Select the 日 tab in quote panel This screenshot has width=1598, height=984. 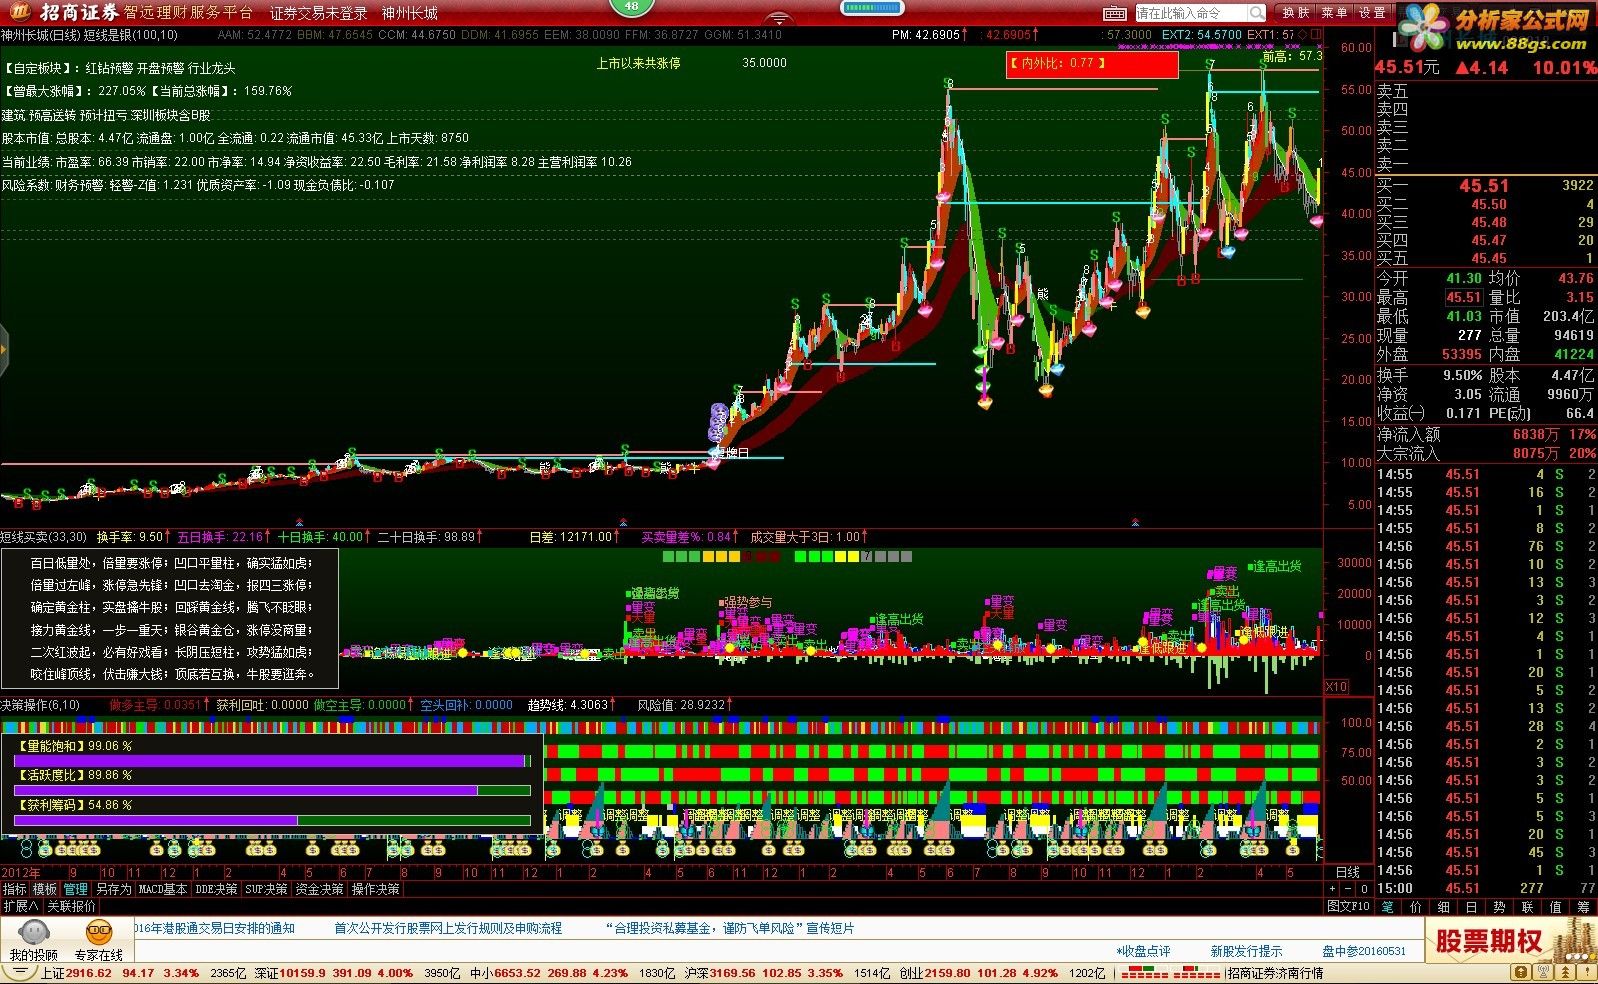click(x=1472, y=907)
